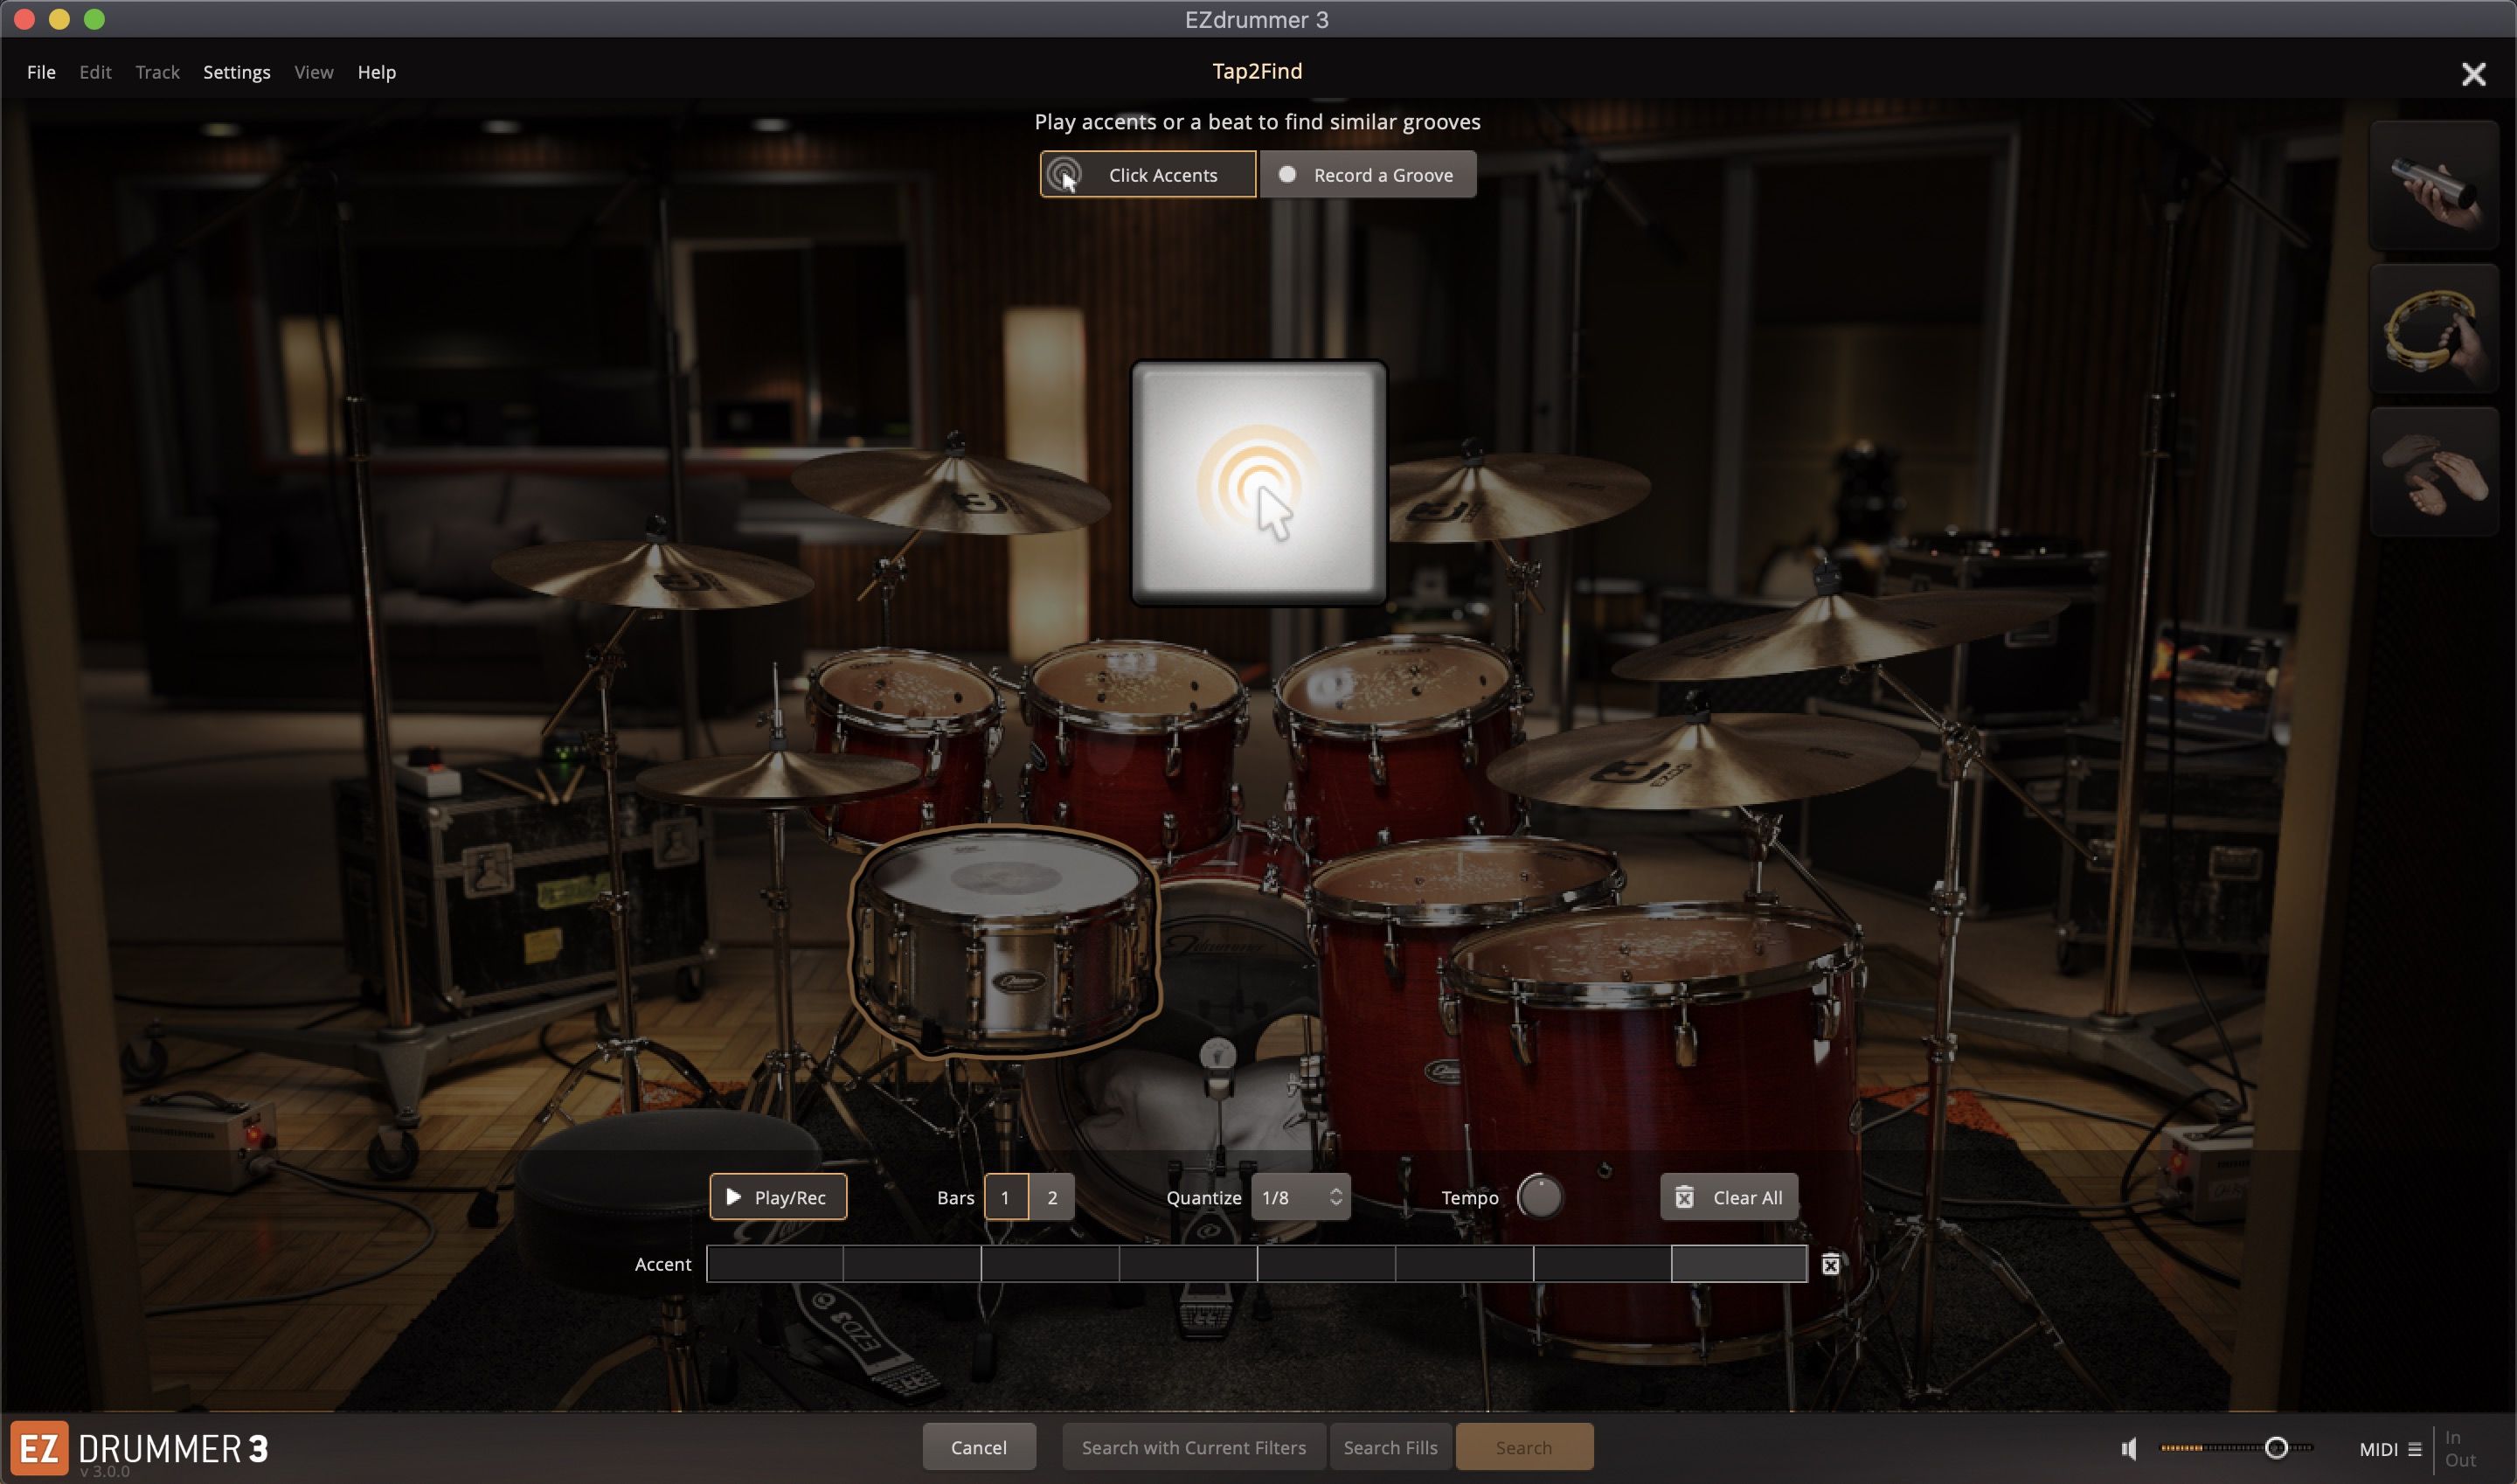Click the large tap pad square
This screenshot has width=2517, height=1484.
click(1258, 483)
